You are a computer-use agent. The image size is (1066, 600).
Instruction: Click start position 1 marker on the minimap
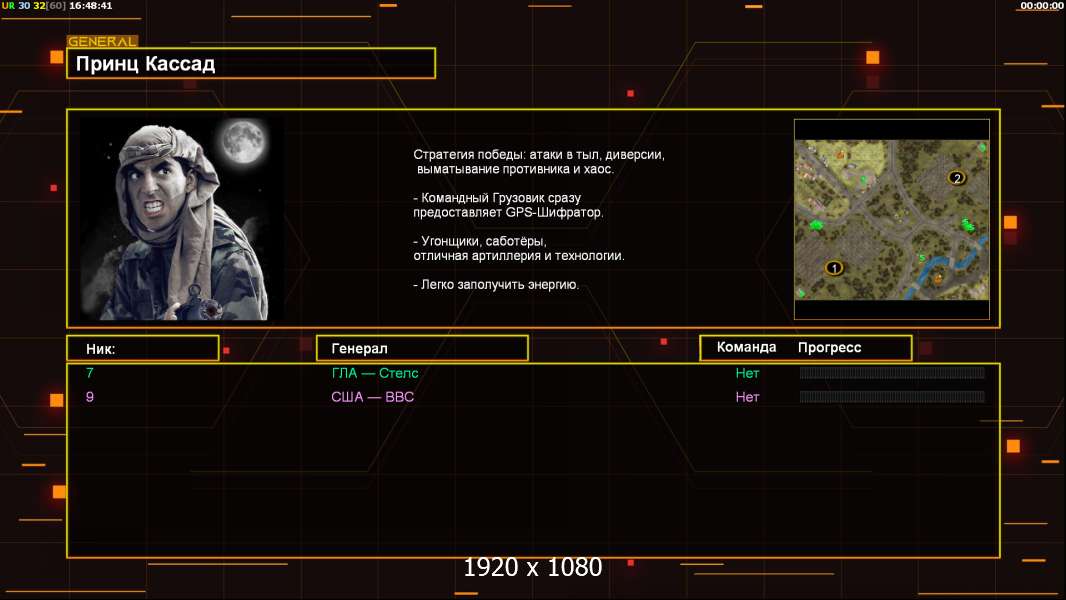click(x=834, y=268)
